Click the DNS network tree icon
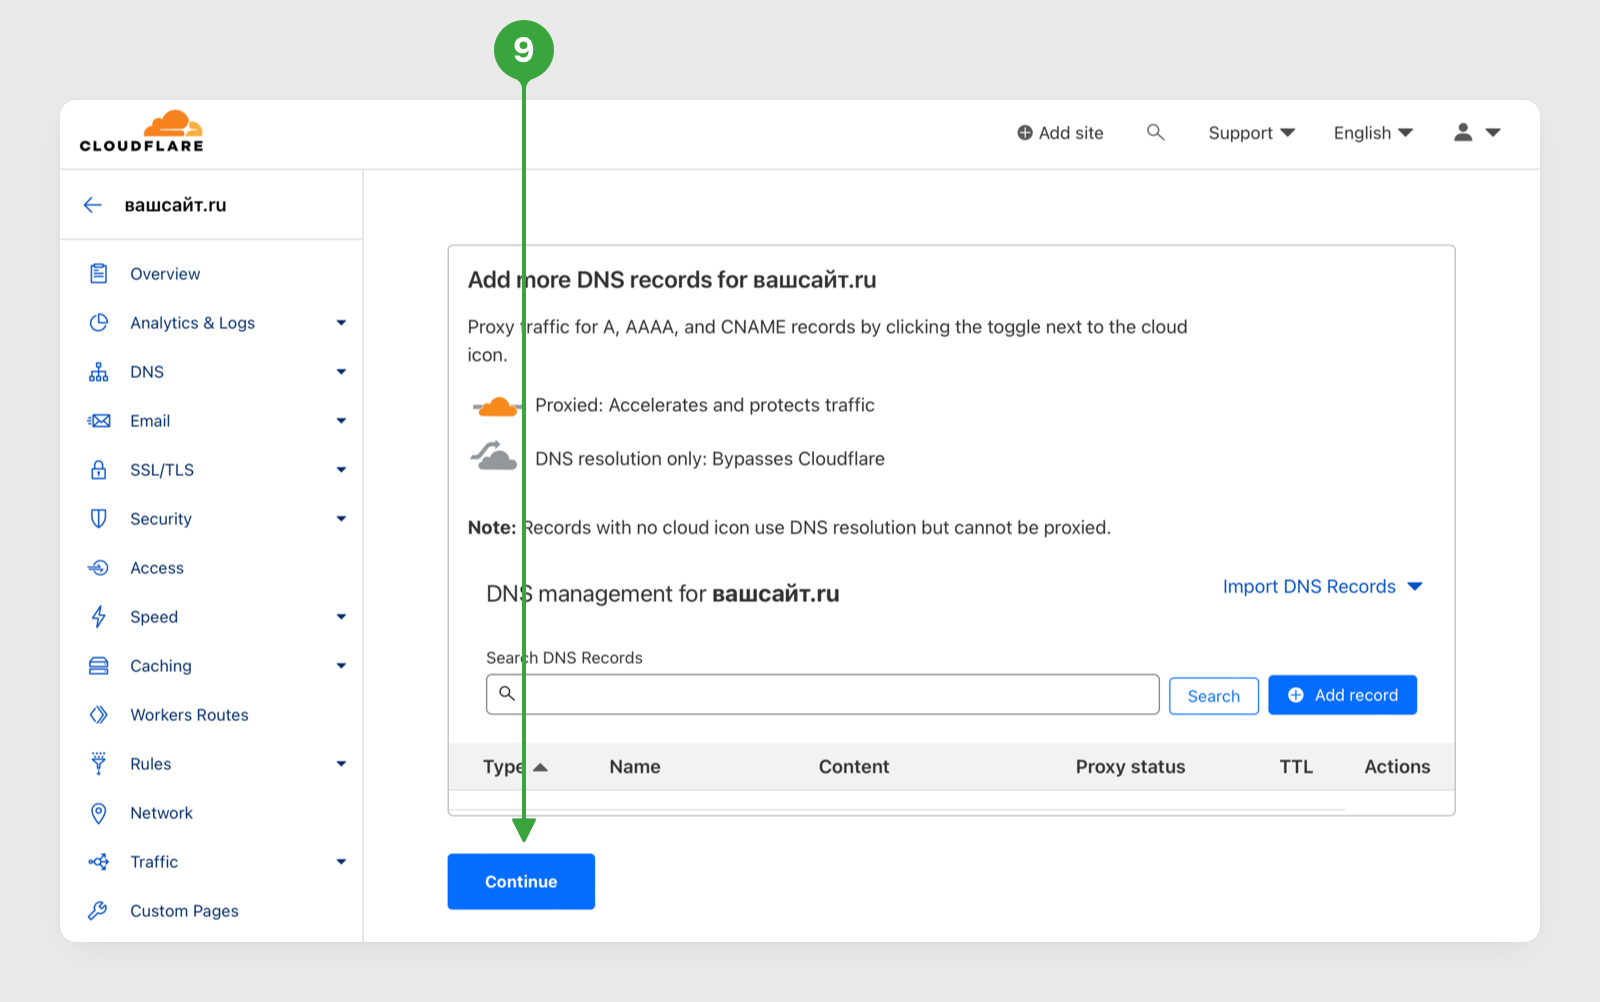1600x1002 pixels. [98, 371]
